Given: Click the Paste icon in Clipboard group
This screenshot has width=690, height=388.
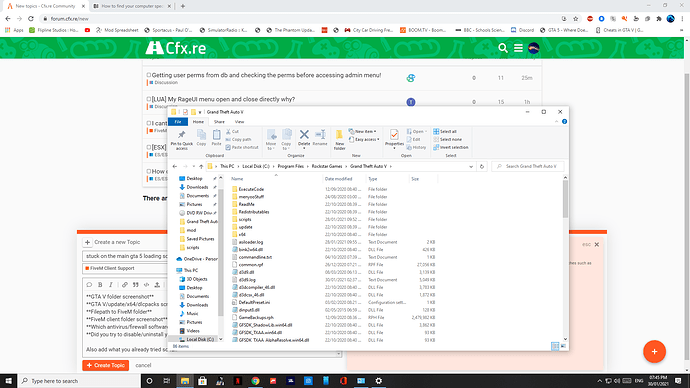Looking at the screenshot, I should coord(217,138).
